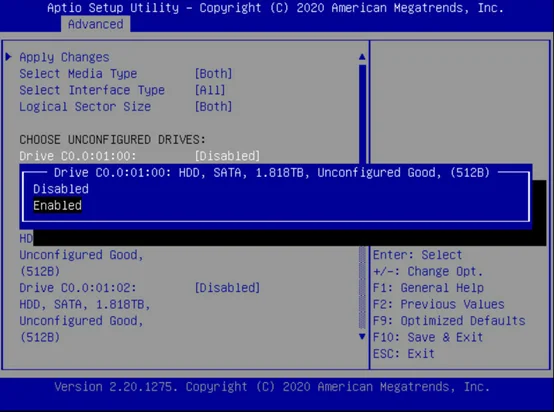Select Enabled in the drive popup
Viewport: 554px width, 412px height.
(x=57, y=205)
